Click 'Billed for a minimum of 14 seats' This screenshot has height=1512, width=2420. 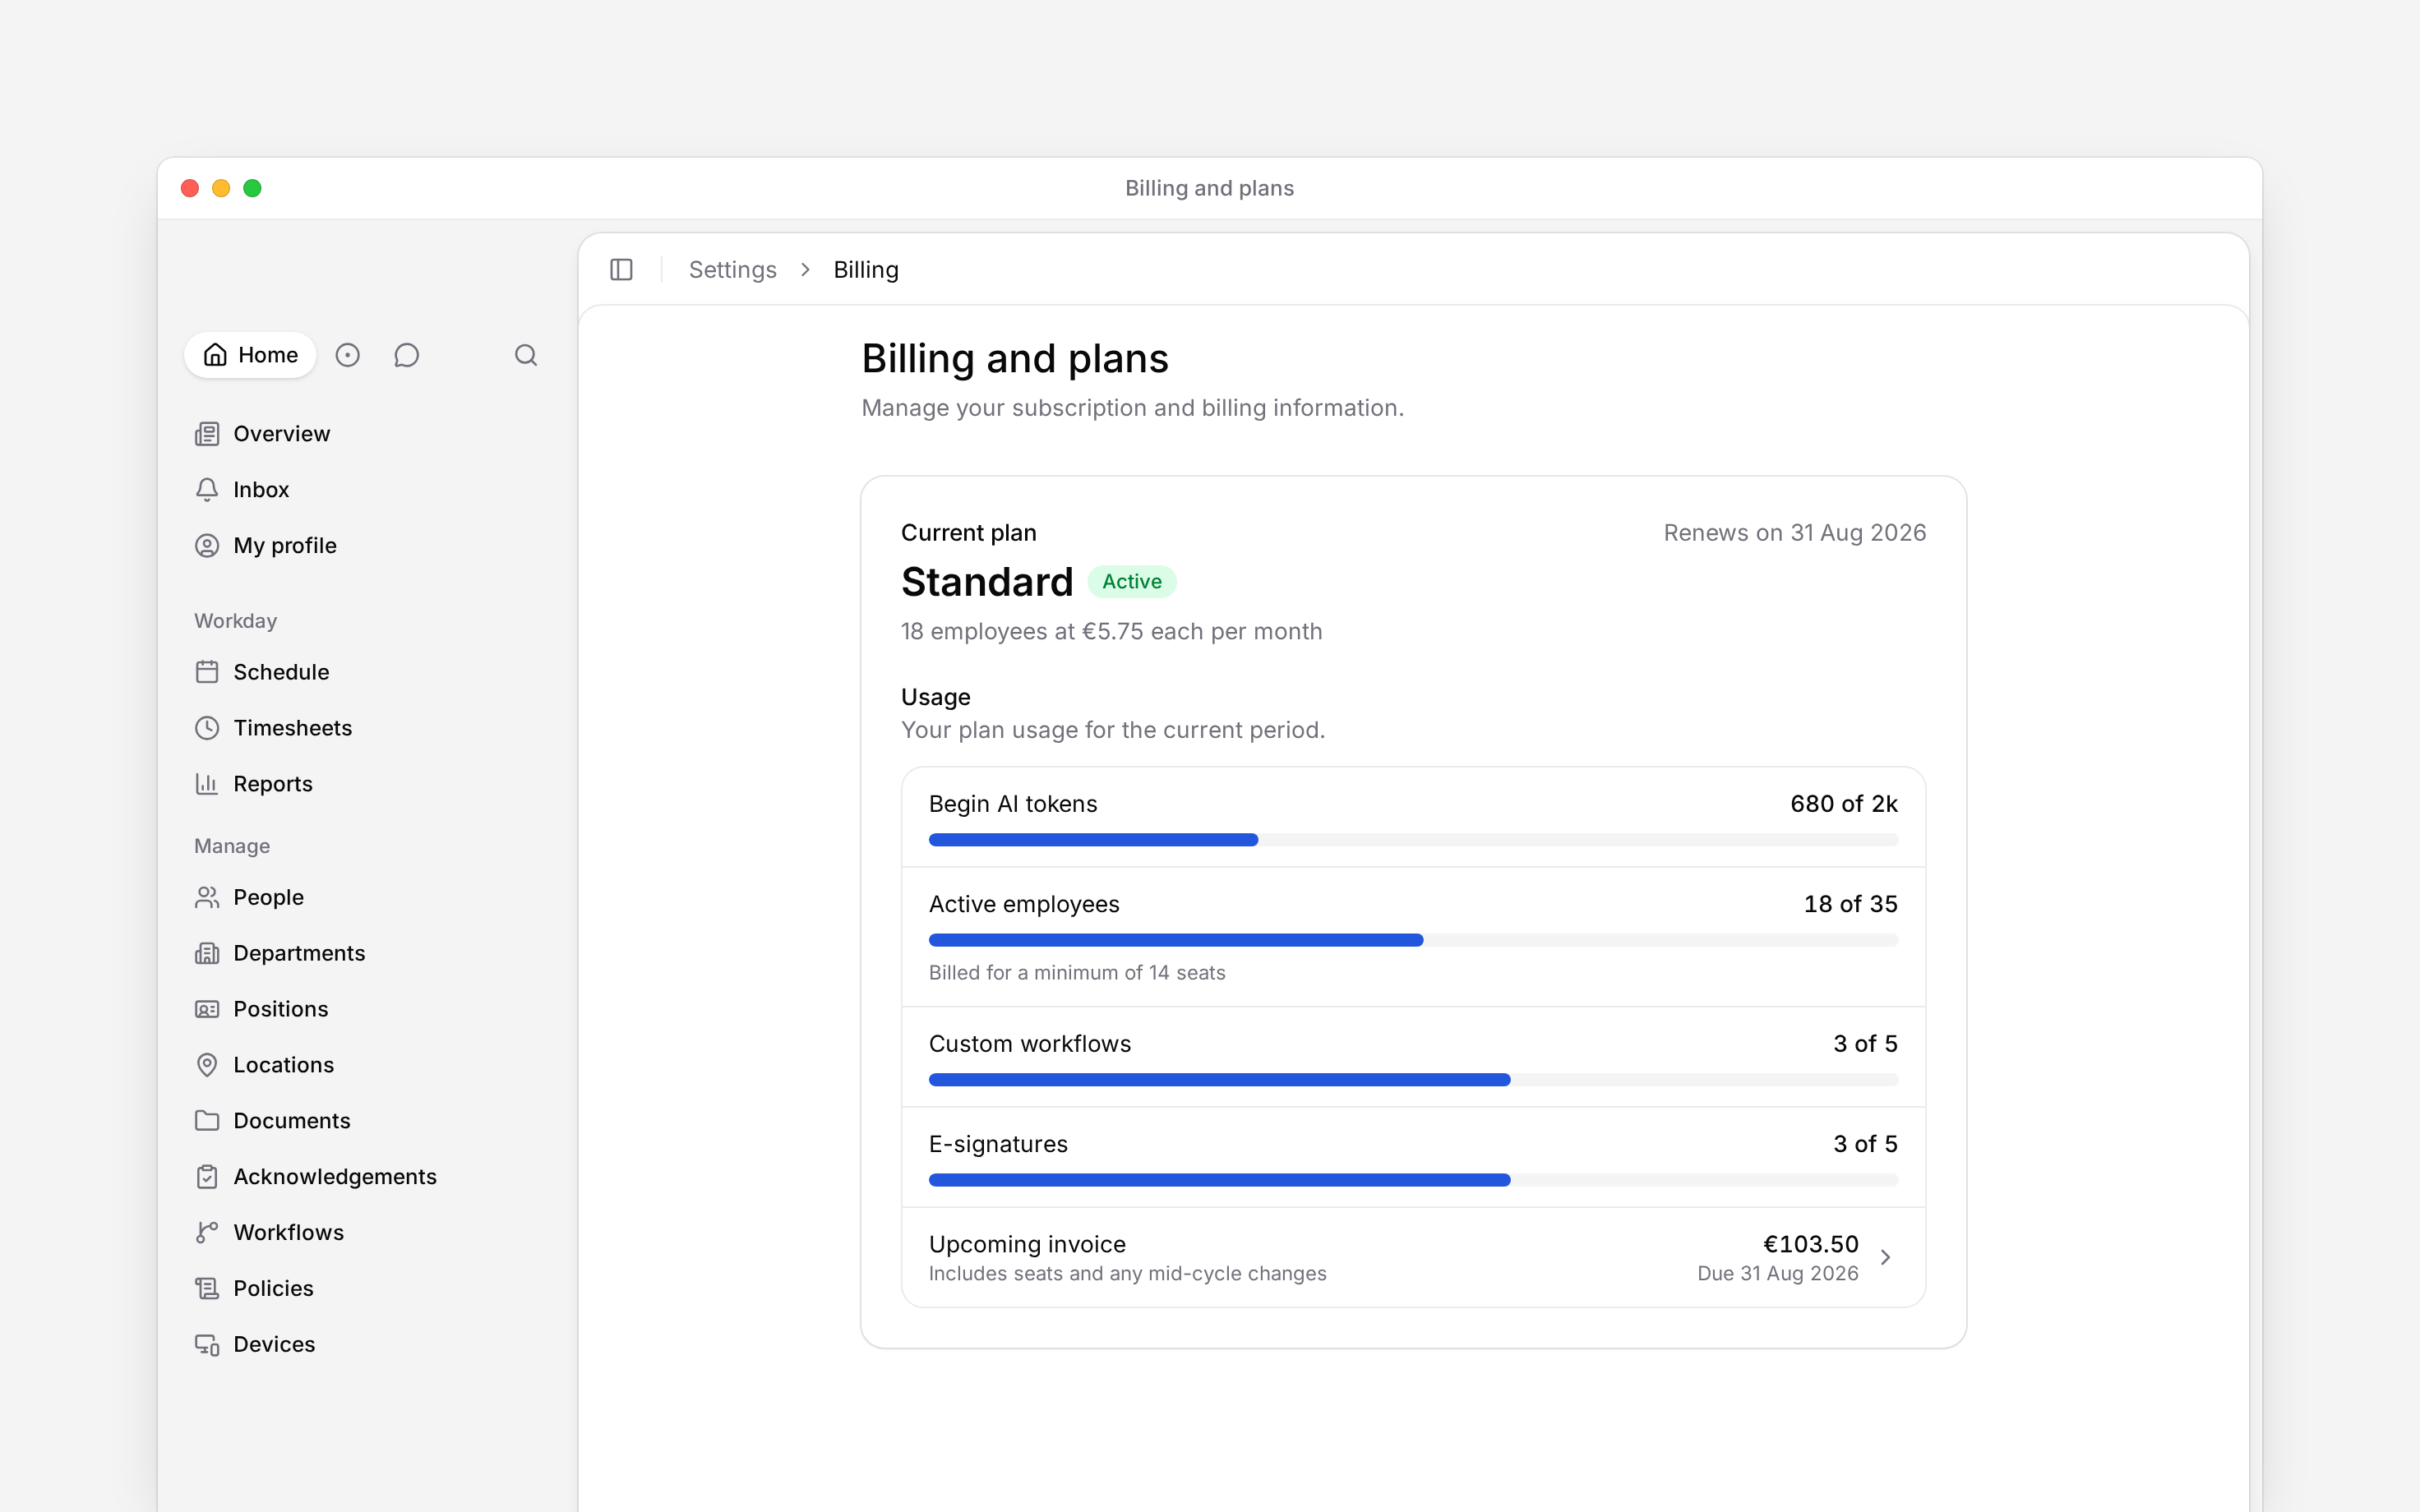click(1077, 973)
